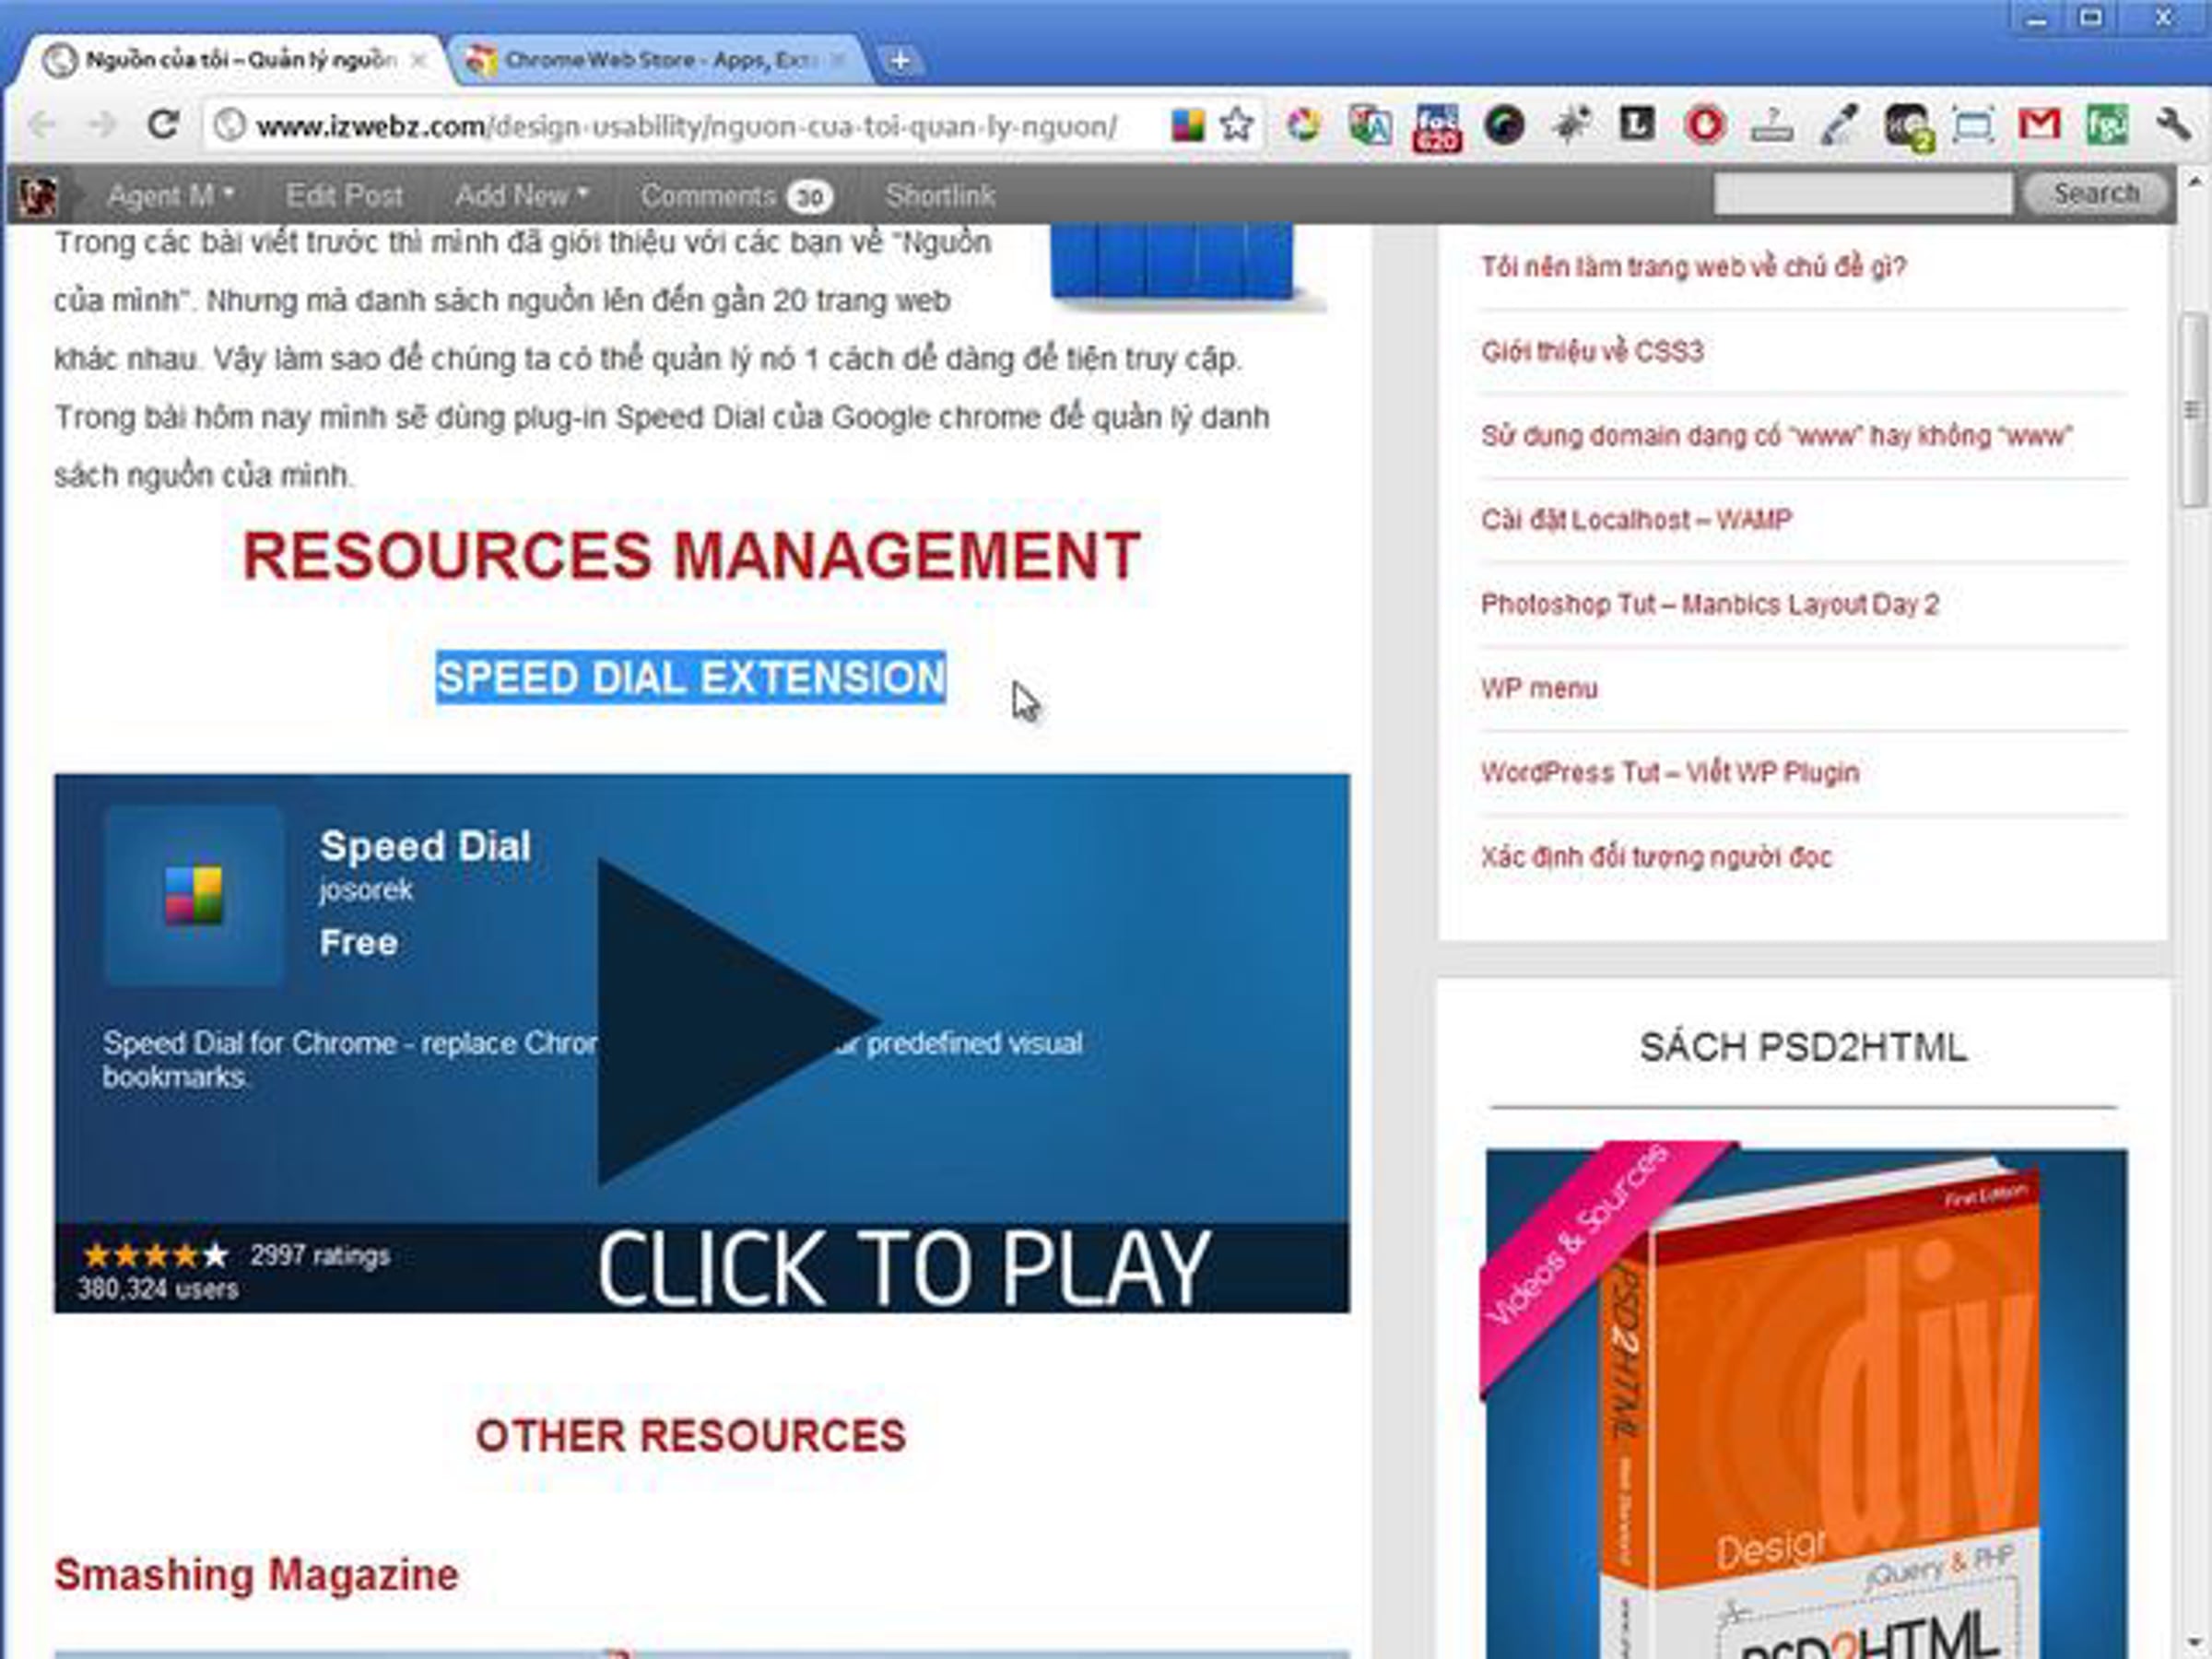Close the Nguồn của tôi tab
This screenshot has width=2212, height=1659.
click(x=418, y=61)
